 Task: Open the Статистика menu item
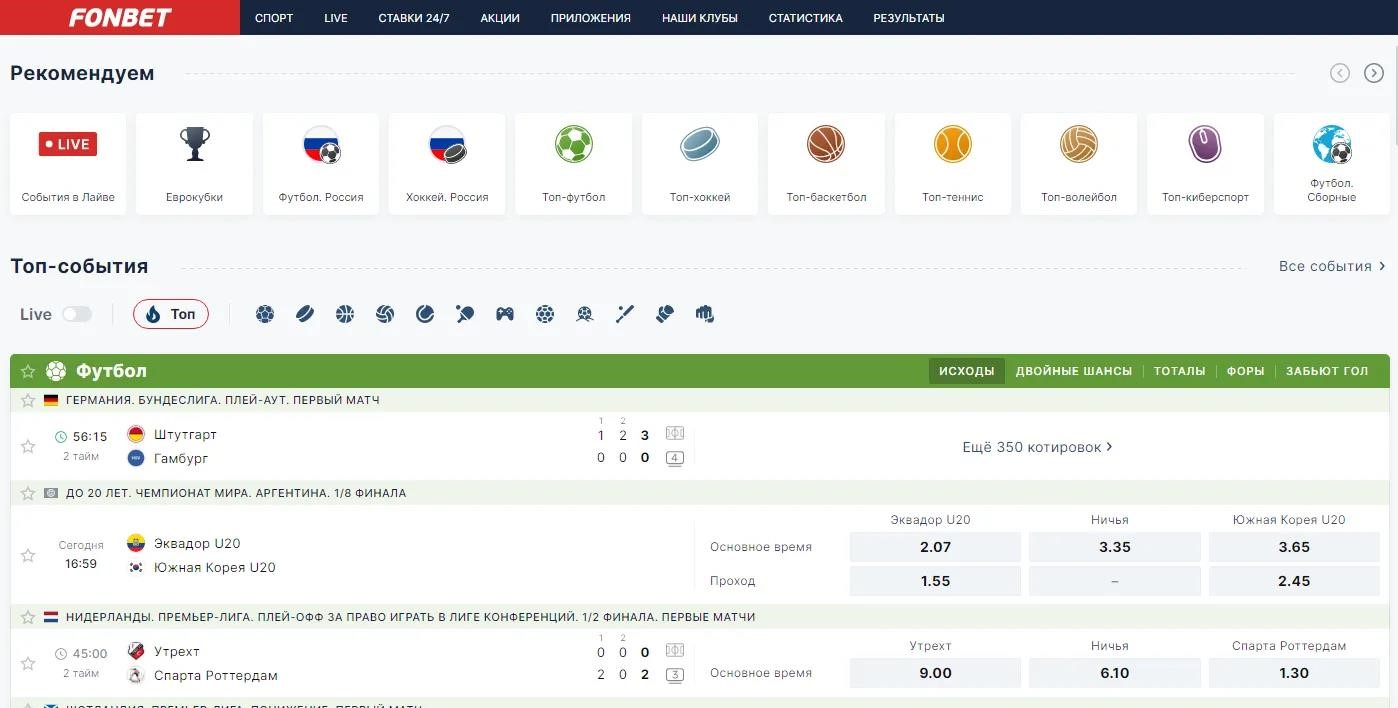coord(806,18)
